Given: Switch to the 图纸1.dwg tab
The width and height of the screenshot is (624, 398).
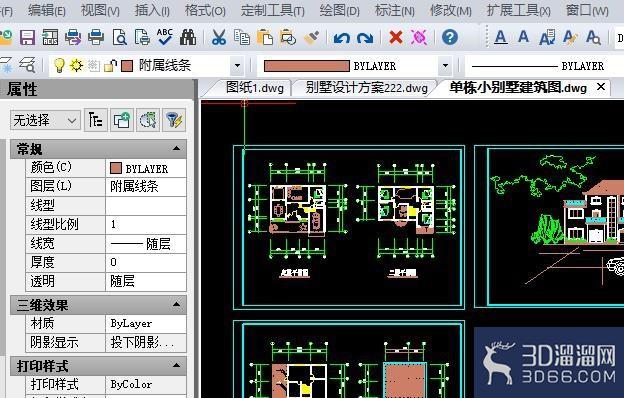Looking at the screenshot, I should (x=255, y=88).
